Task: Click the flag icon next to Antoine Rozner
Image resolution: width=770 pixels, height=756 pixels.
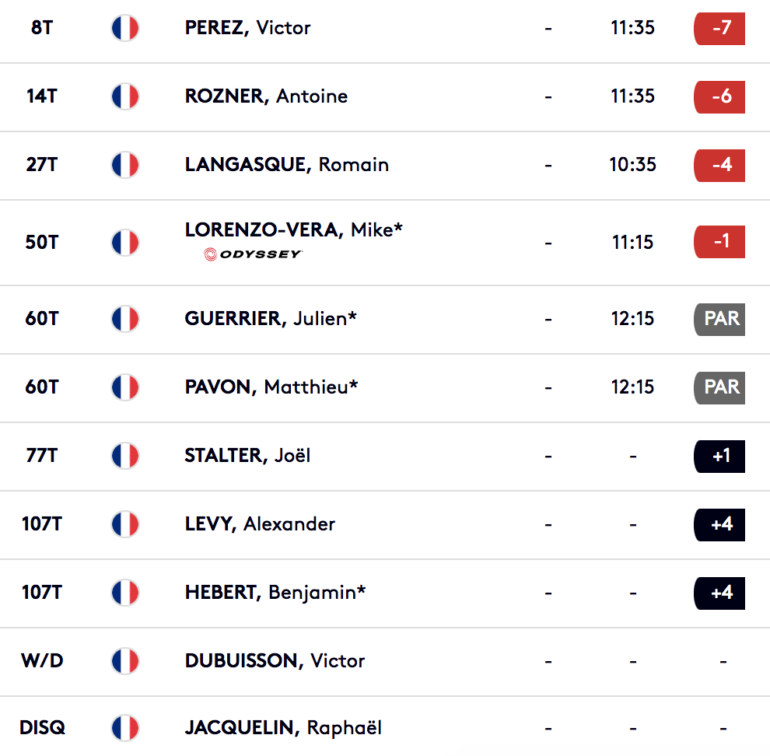Action: pos(125,96)
